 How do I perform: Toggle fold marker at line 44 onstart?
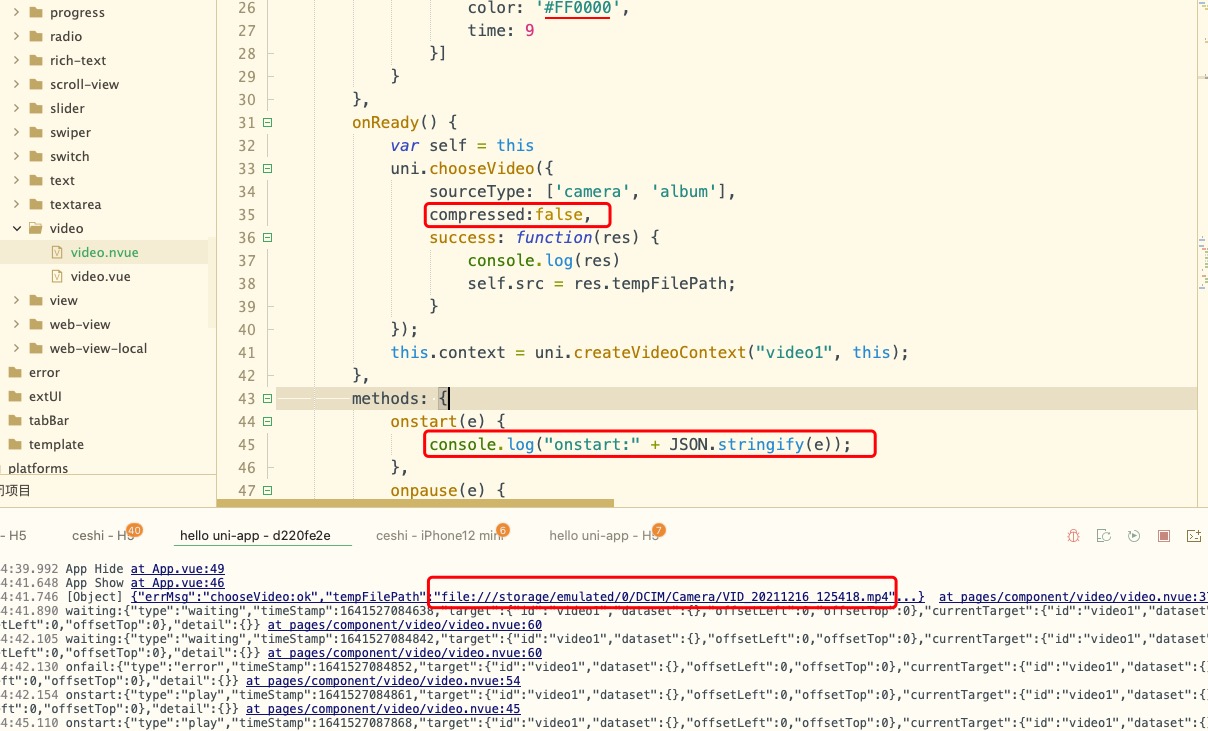click(267, 422)
